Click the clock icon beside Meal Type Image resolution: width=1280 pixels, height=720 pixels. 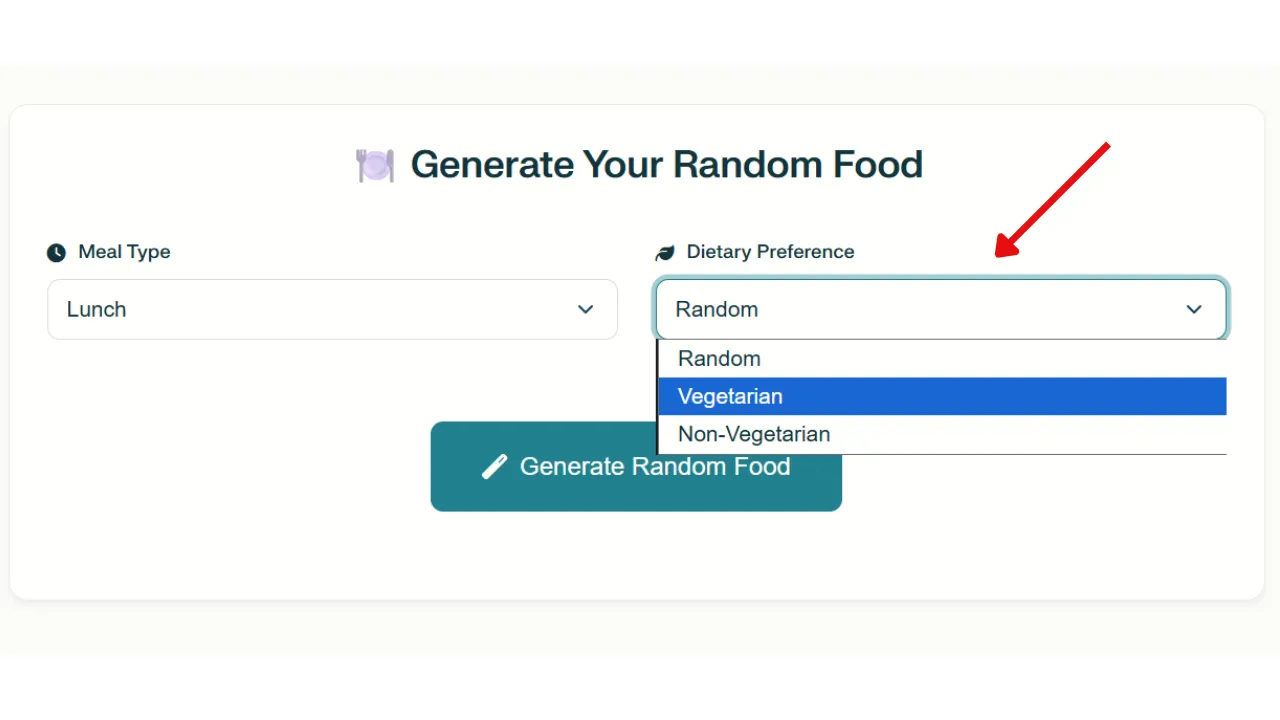57,252
